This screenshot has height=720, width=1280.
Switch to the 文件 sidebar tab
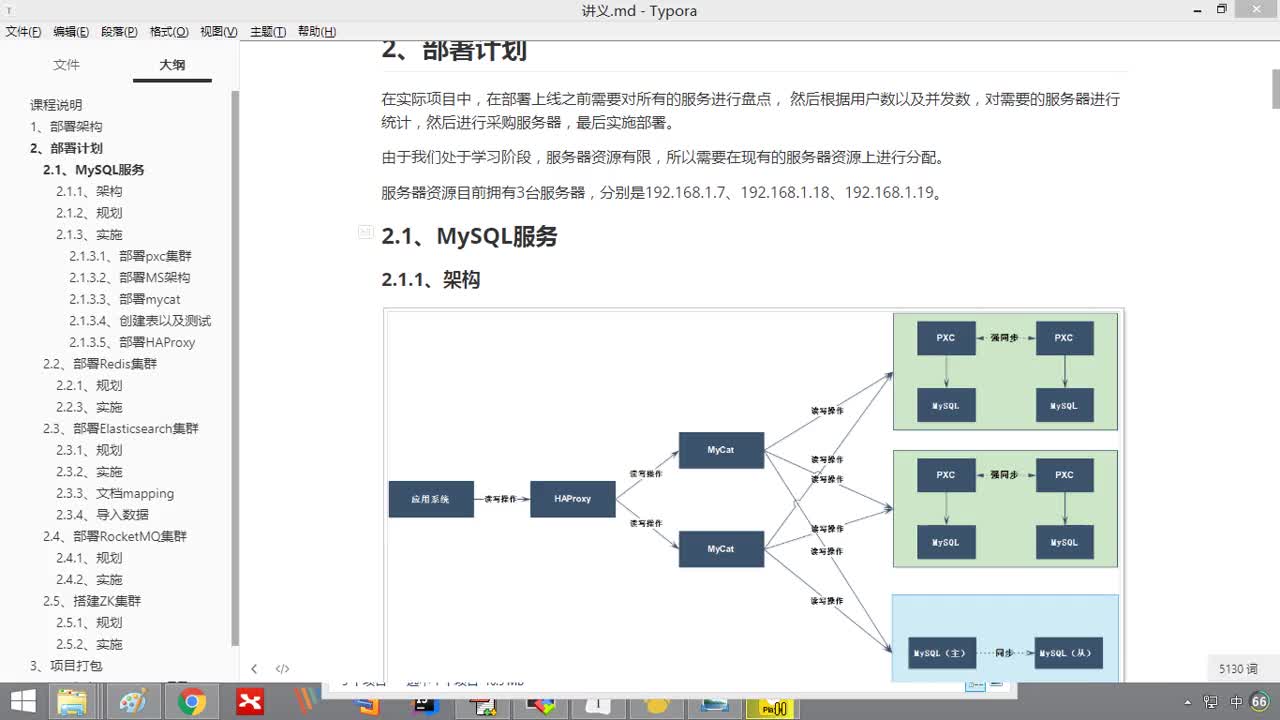66,65
